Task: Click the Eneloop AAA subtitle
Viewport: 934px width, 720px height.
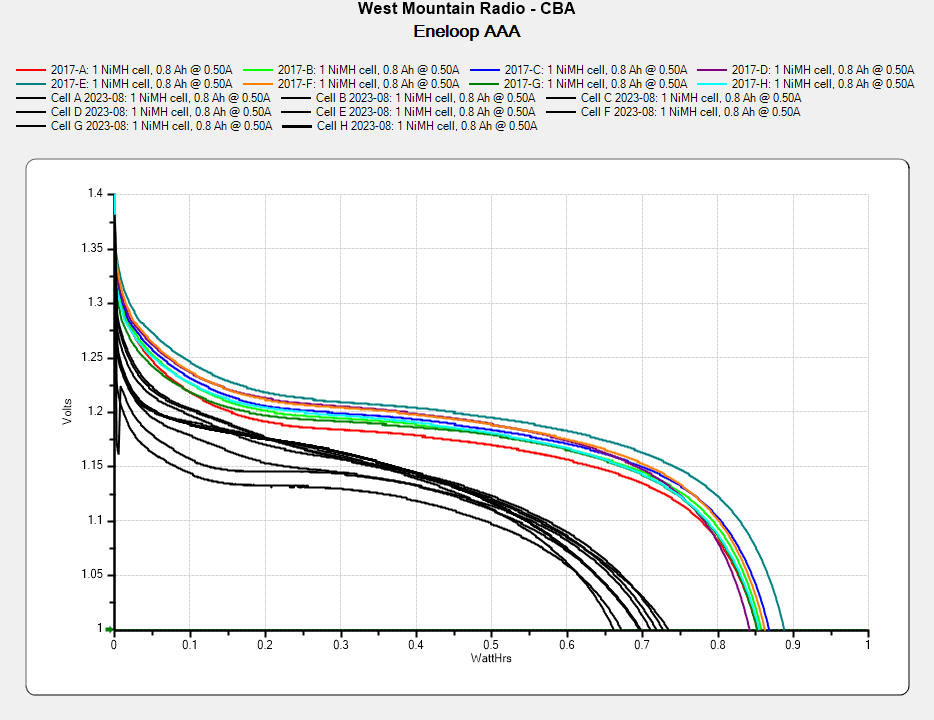Action: pos(466,31)
